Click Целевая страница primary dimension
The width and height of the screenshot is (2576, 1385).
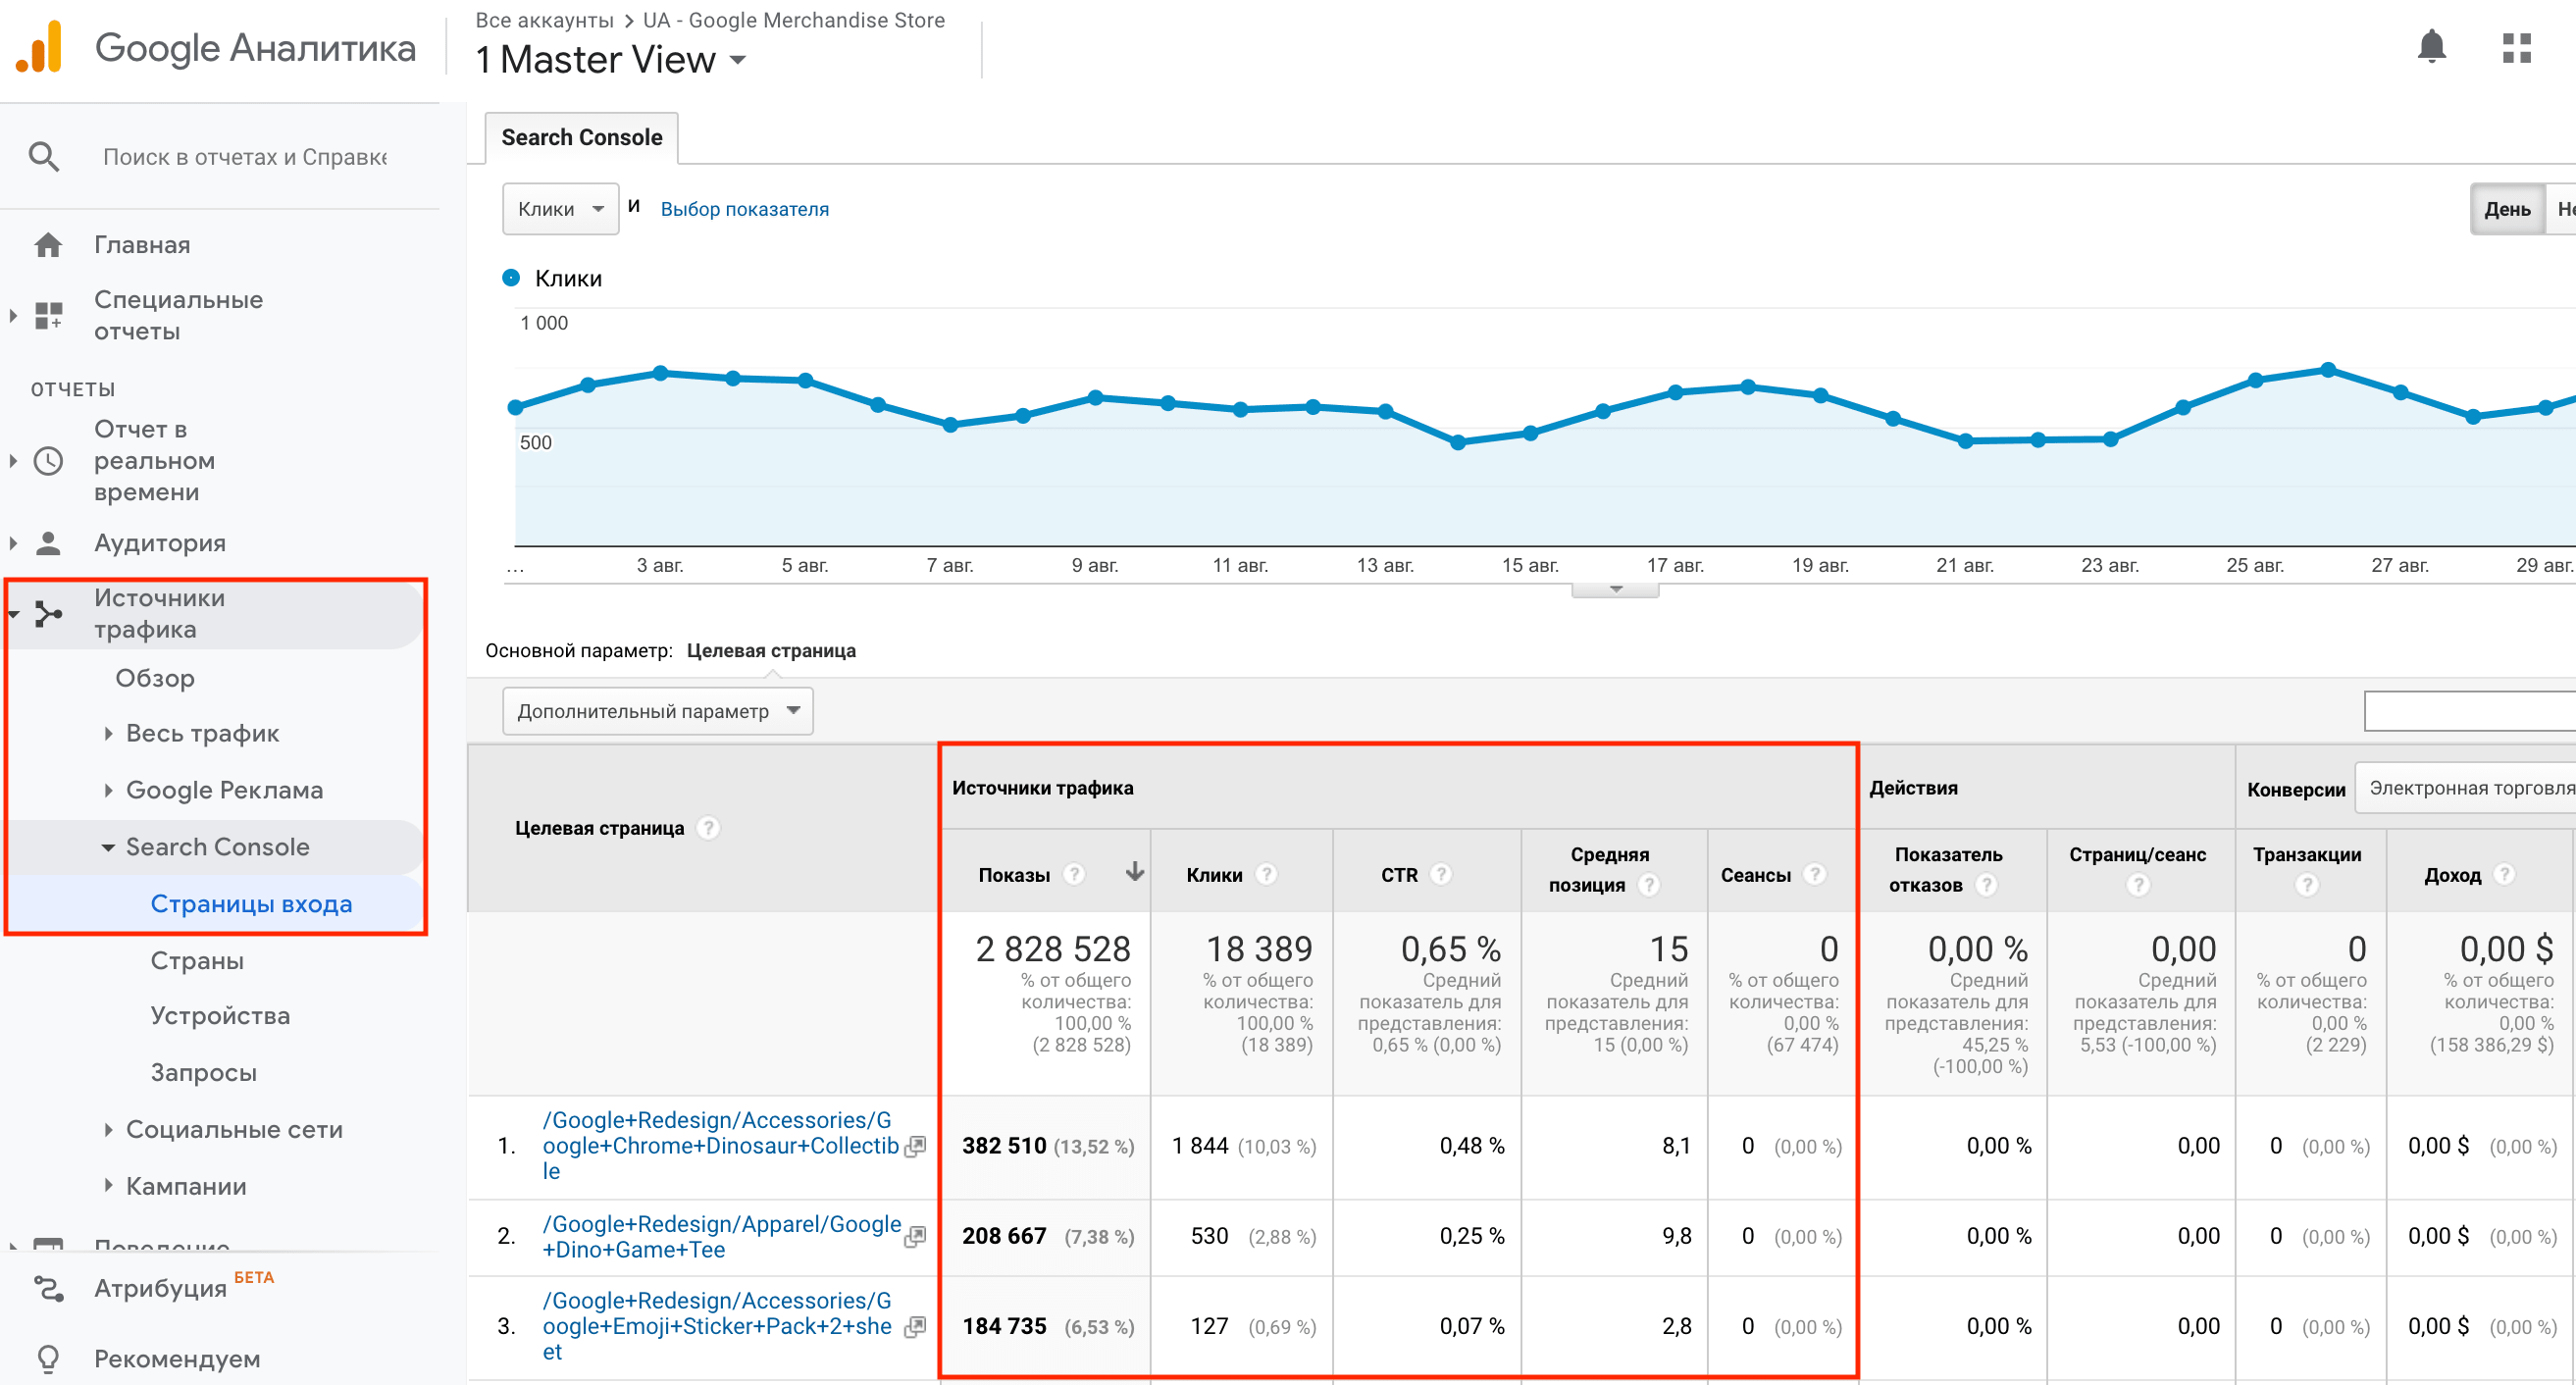pos(771,650)
